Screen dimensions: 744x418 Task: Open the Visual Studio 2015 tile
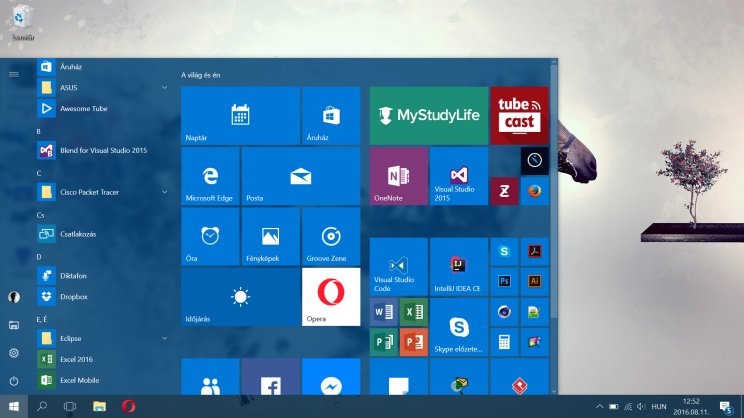(x=458, y=176)
